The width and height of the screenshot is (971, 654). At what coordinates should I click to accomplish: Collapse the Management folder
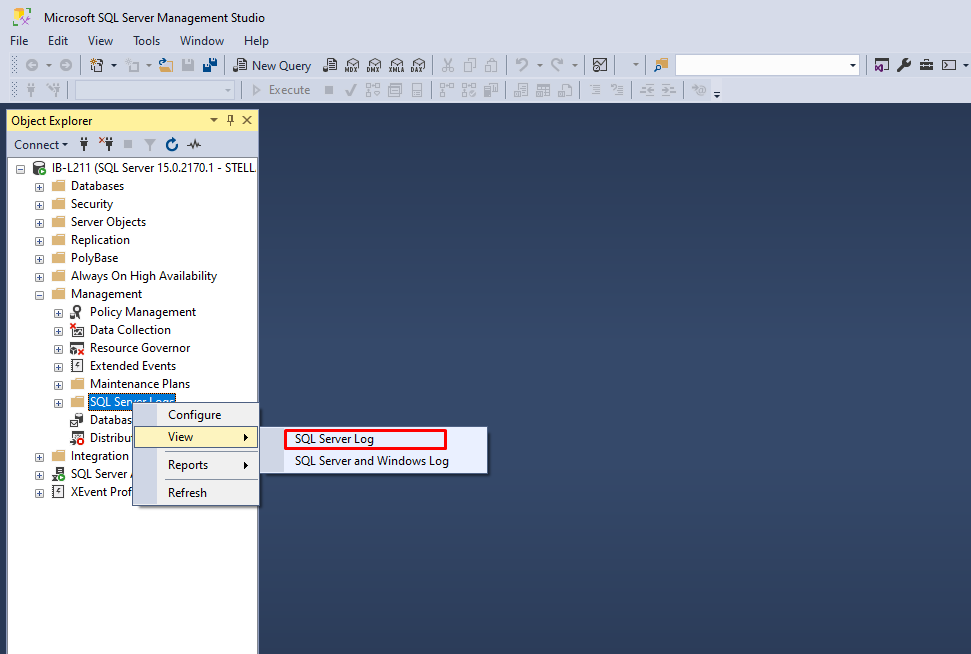point(40,295)
